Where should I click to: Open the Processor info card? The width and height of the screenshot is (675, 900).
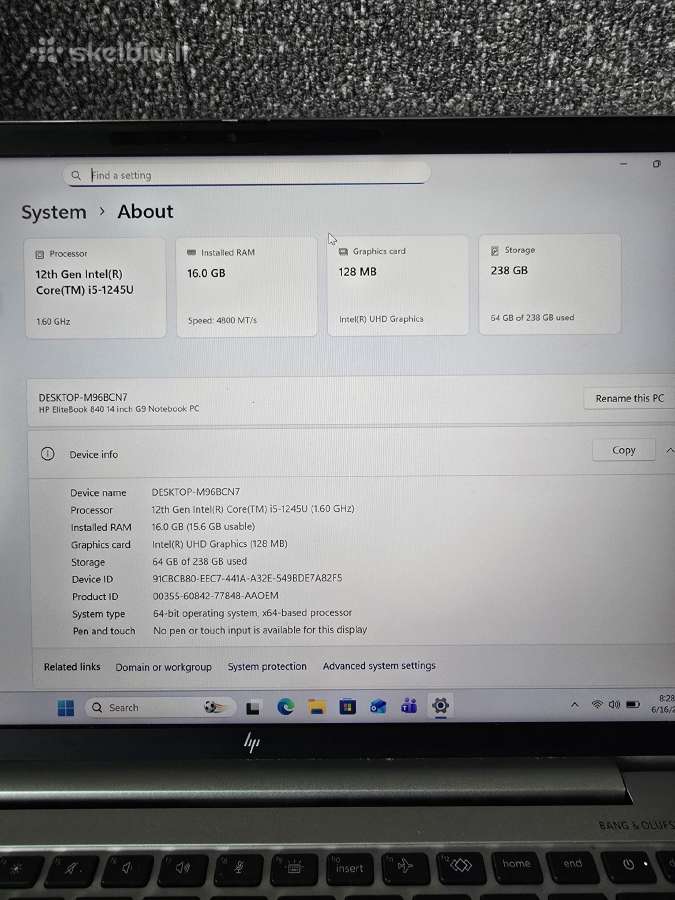pos(95,288)
